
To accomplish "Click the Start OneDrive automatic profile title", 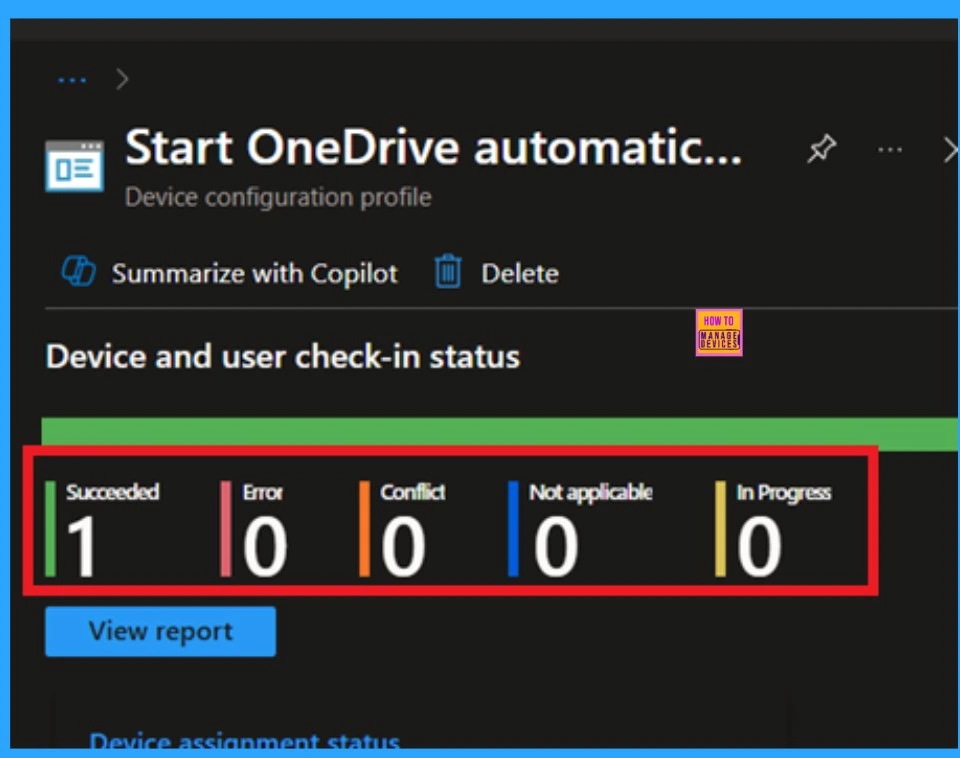I will pyautogui.click(x=433, y=149).
